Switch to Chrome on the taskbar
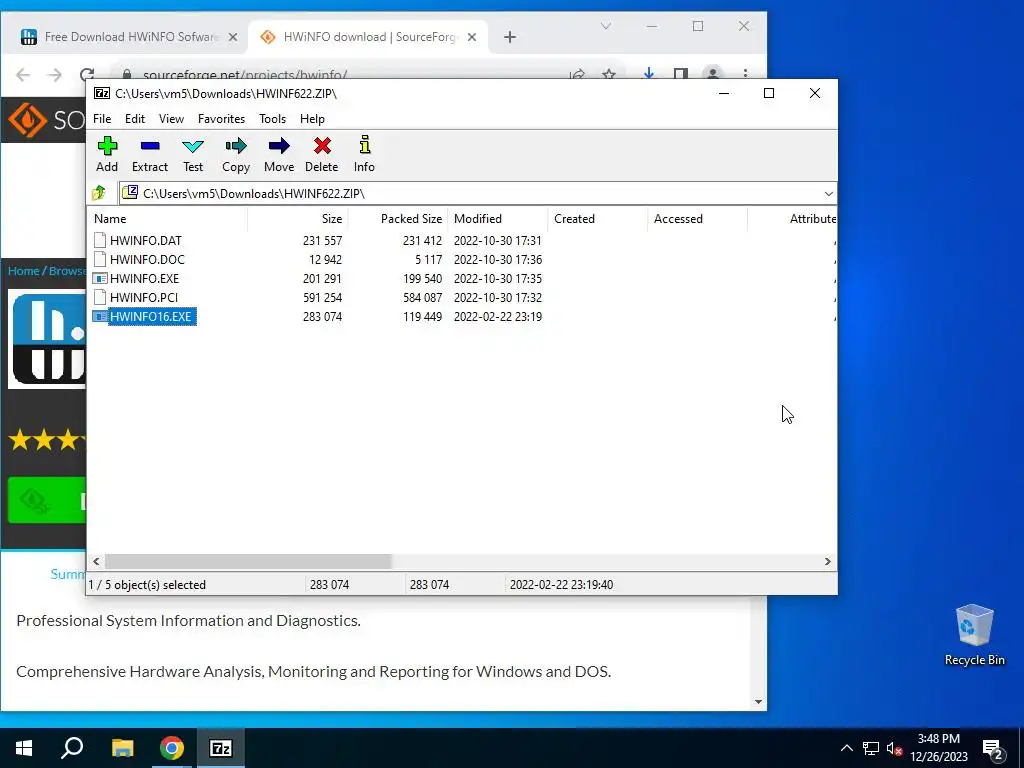This screenshot has width=1024, height=768. tap(172, 748)
